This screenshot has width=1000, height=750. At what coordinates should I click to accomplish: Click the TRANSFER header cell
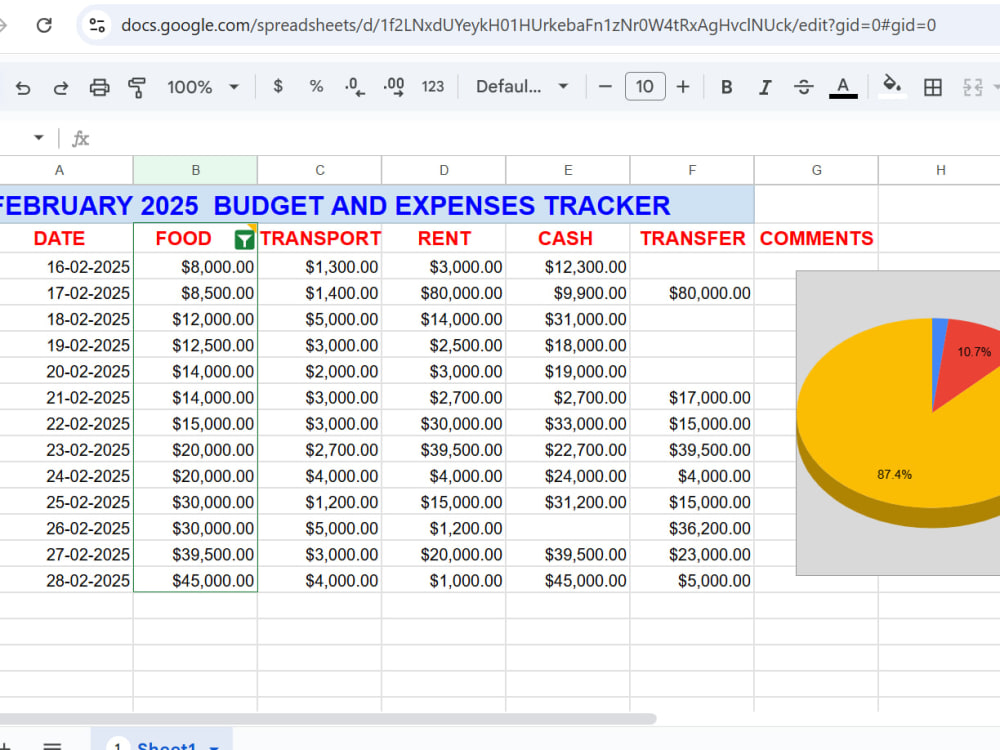(692, 239)
